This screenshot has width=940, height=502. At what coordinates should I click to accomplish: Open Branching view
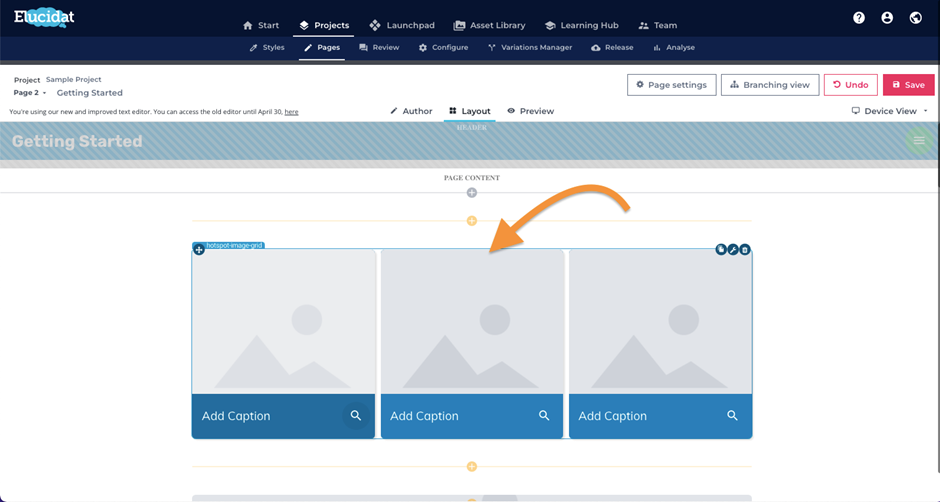(770, 85)
